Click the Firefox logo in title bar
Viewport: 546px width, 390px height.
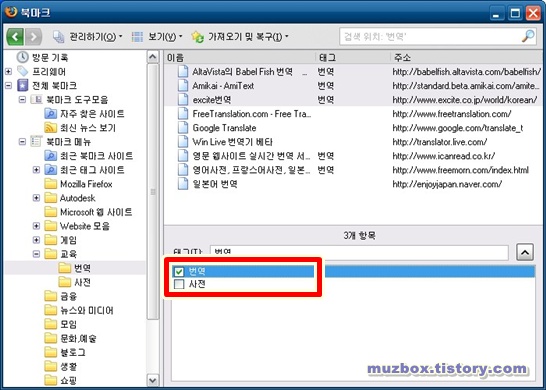click(x=11, y=12)
